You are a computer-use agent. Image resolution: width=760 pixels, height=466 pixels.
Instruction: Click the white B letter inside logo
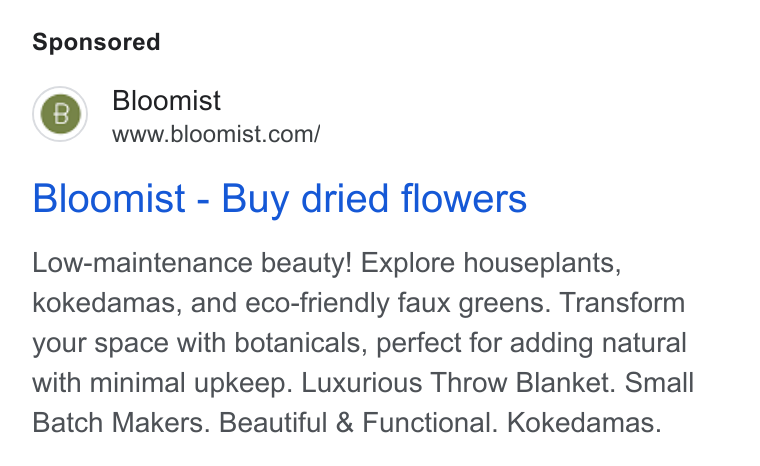pyautogui.click(x=61, y=114)
